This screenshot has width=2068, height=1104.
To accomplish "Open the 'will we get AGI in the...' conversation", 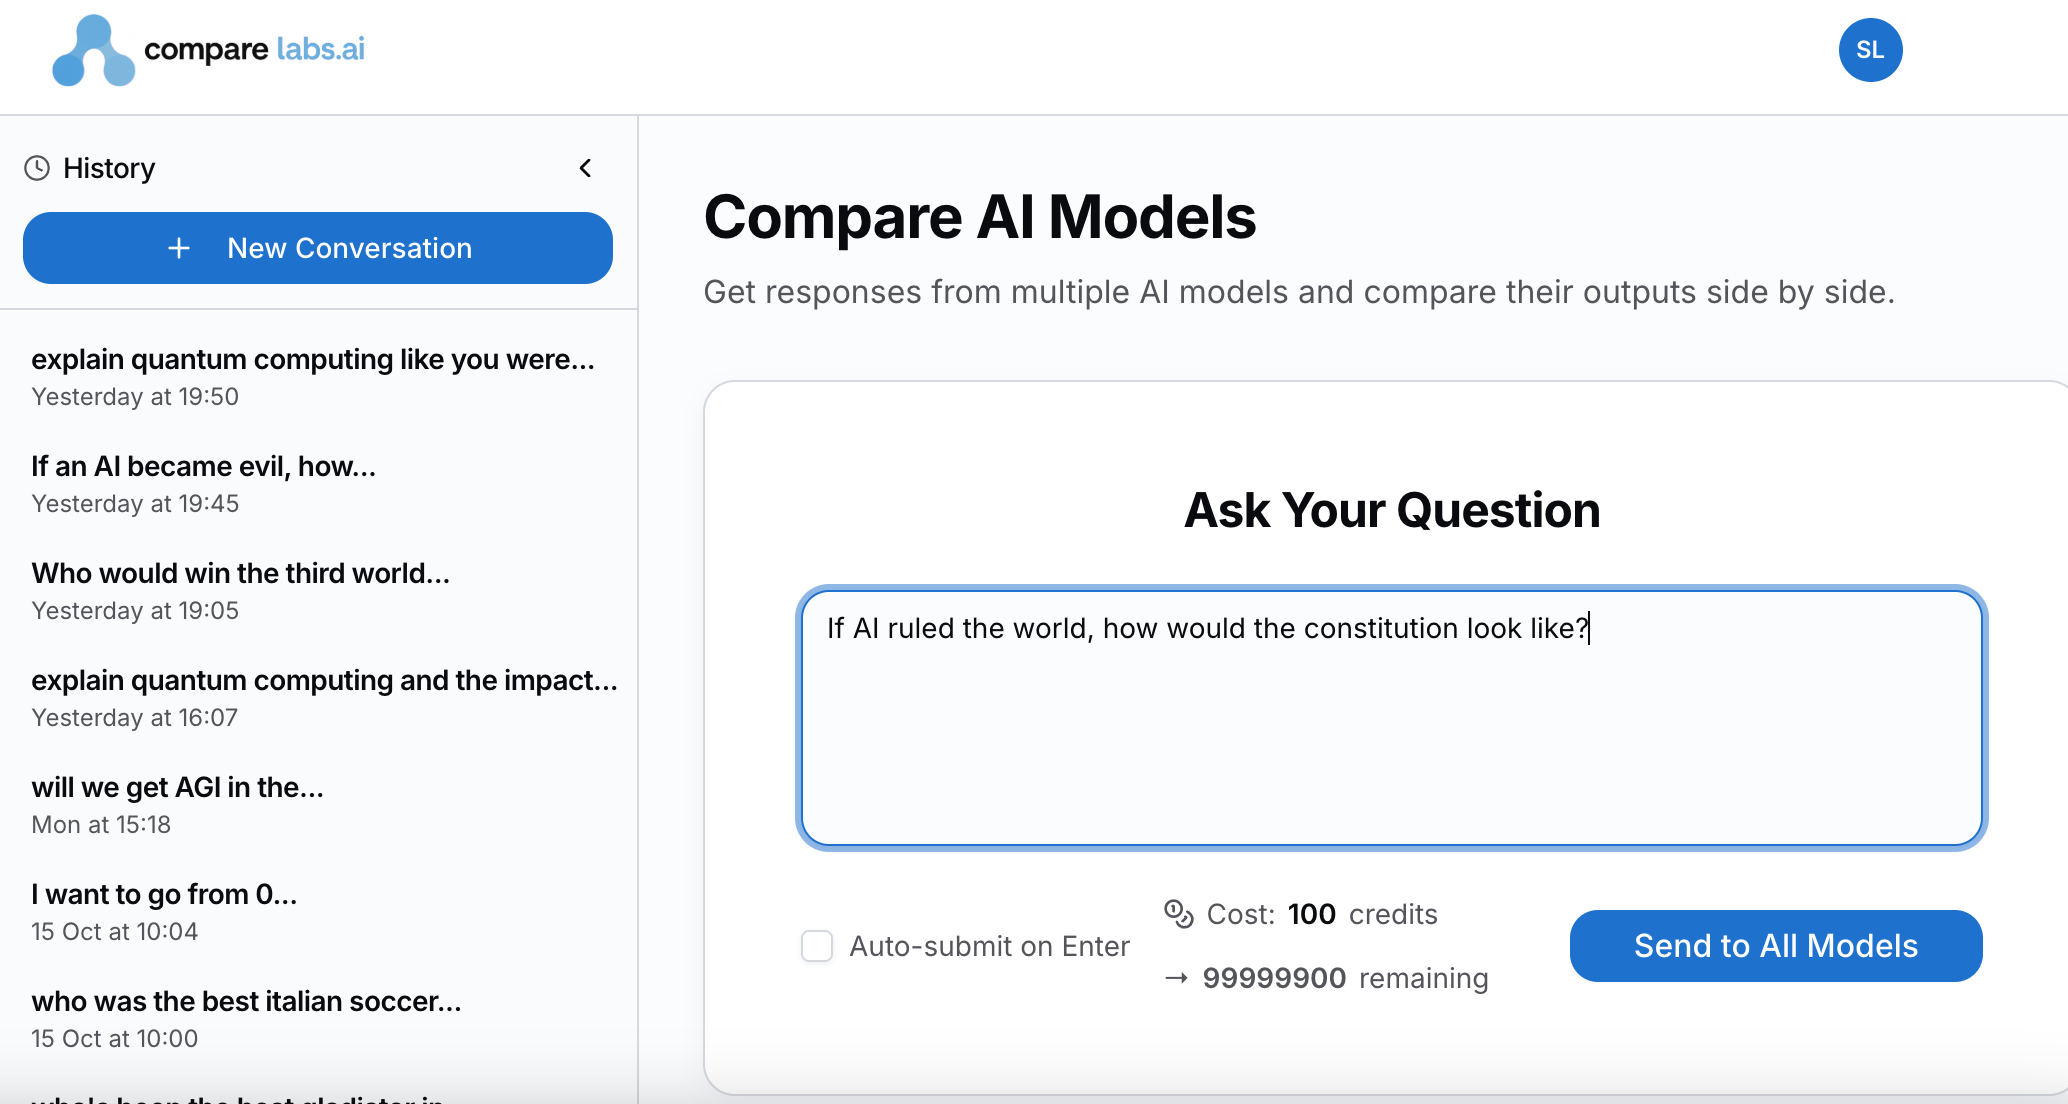I will click(177, 787).
